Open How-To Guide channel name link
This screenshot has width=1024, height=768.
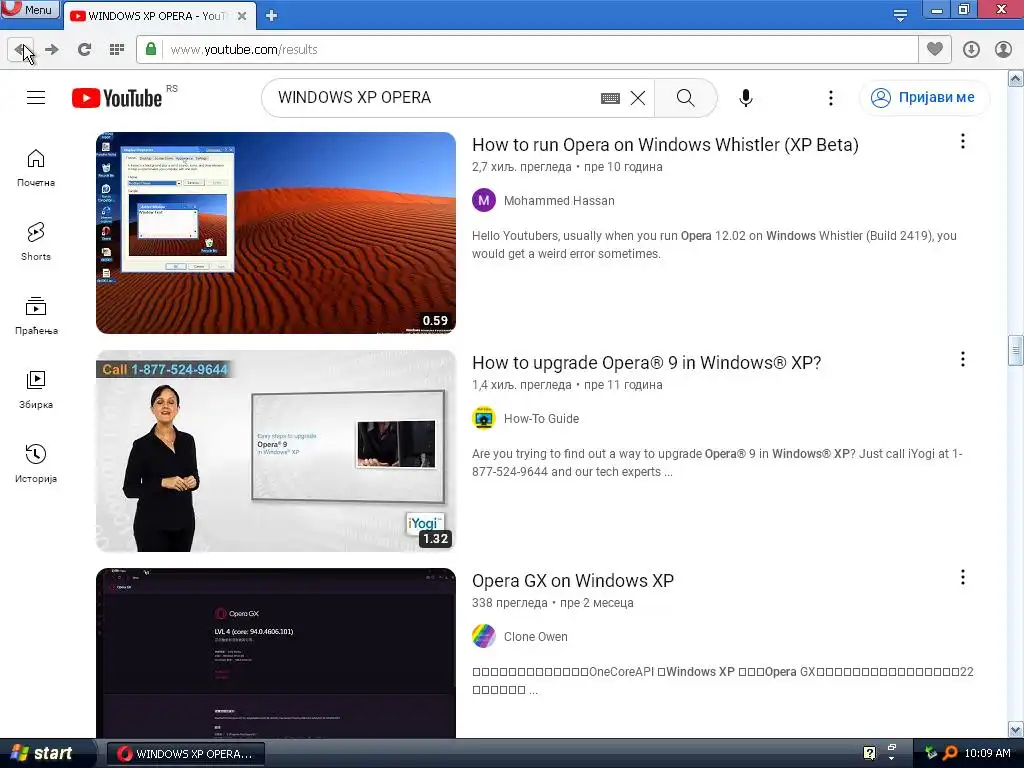point(541,419)
